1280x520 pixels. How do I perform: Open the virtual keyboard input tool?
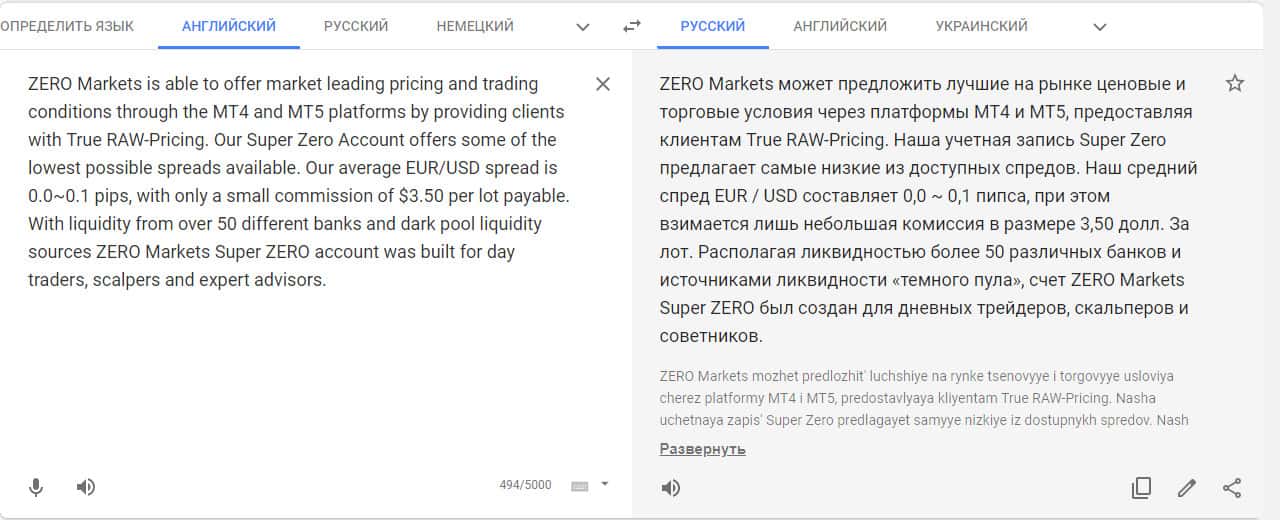[x=580, y=486]
